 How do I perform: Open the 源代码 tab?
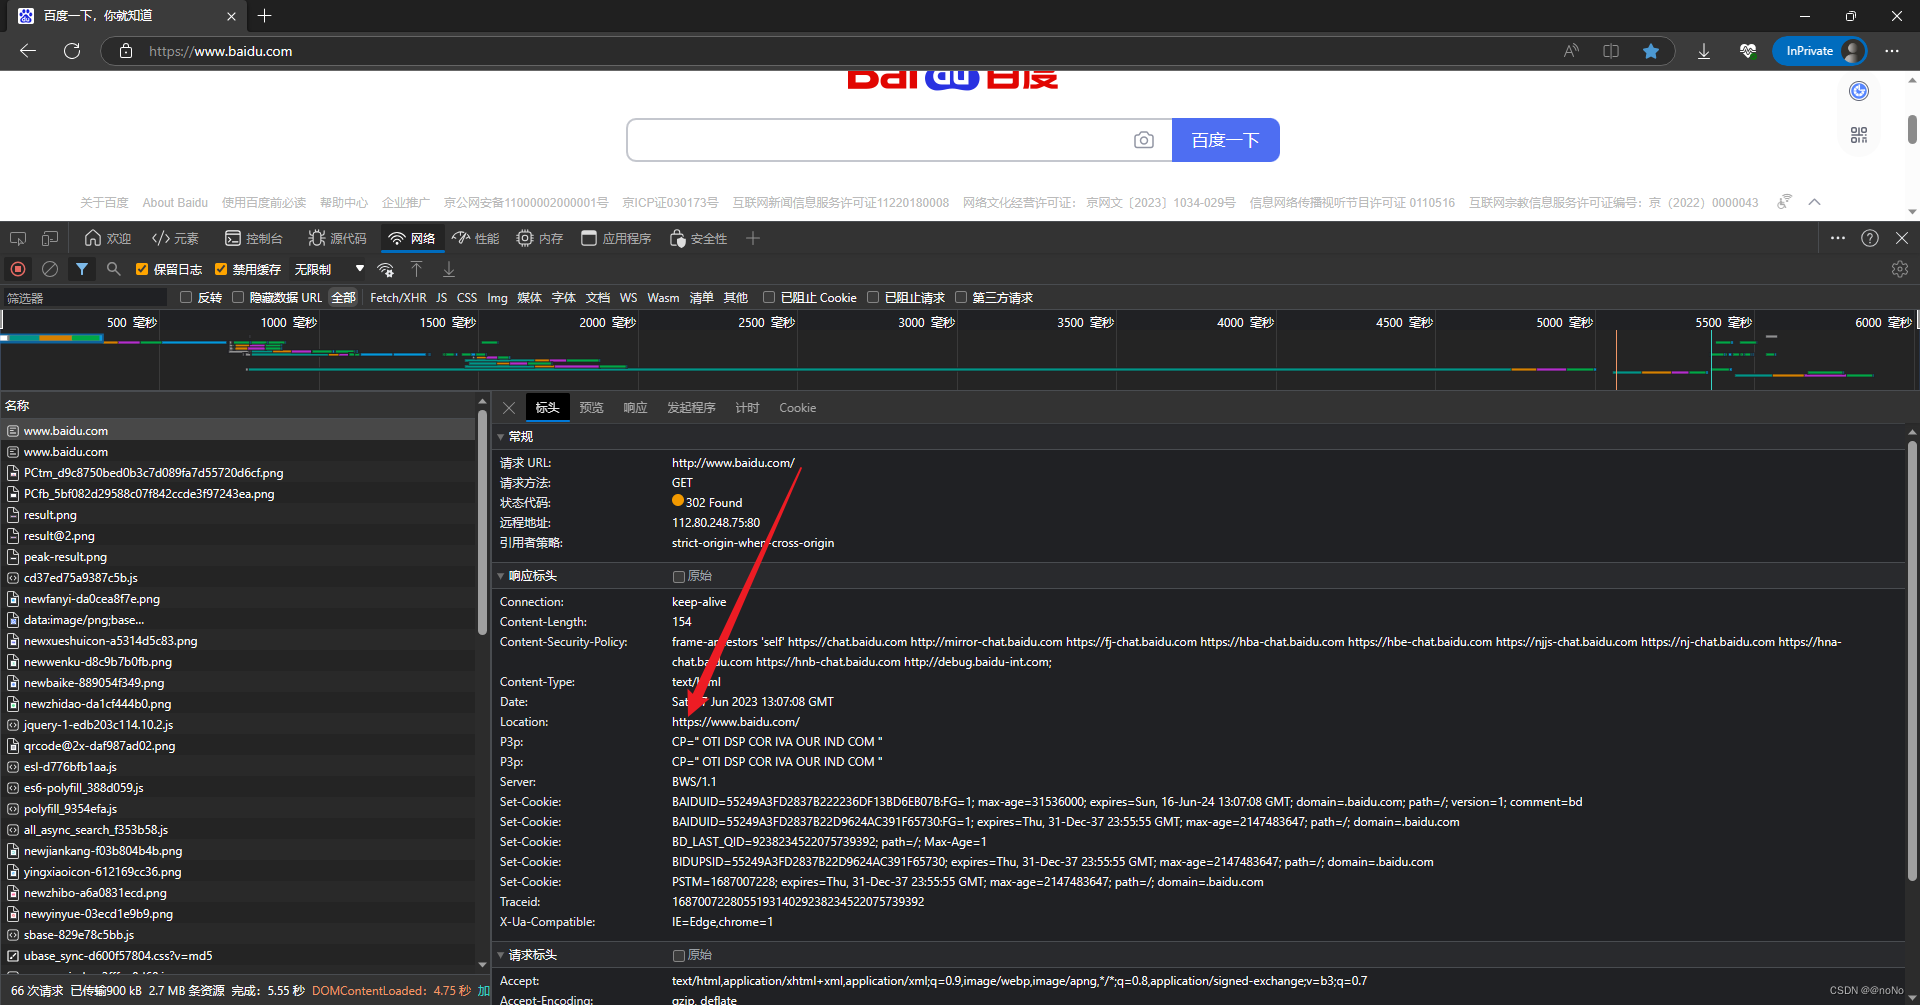(x=337, y=238)
